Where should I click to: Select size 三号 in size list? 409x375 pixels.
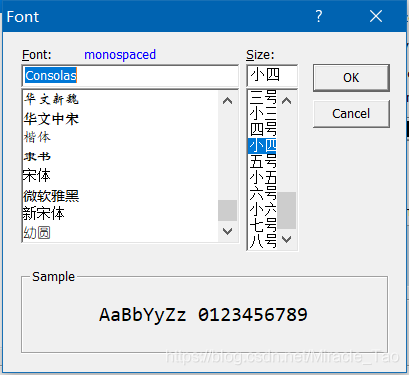[263, 97]
